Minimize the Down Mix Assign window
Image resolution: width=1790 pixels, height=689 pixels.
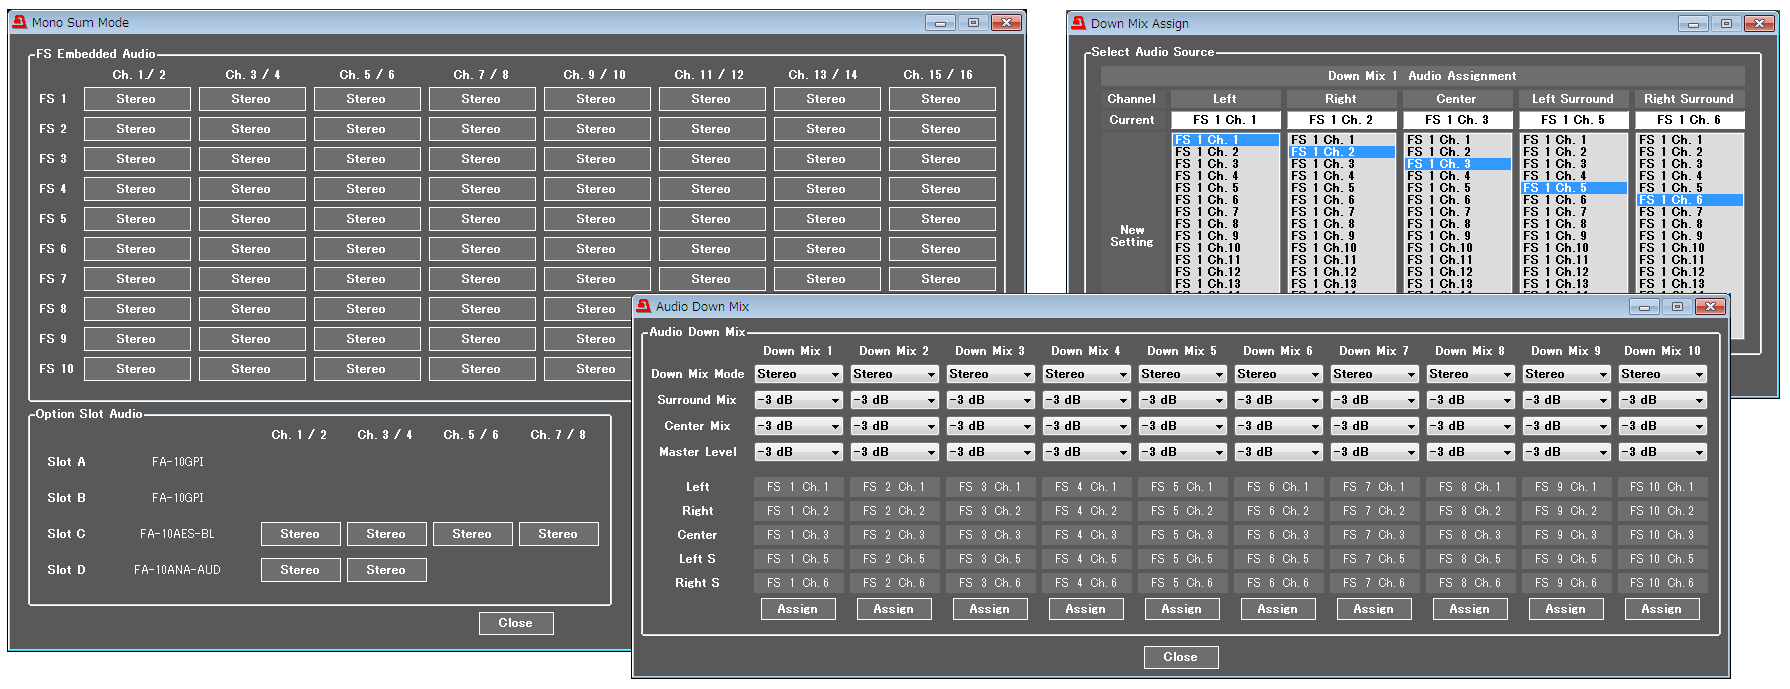click(x=1693, y=23)
